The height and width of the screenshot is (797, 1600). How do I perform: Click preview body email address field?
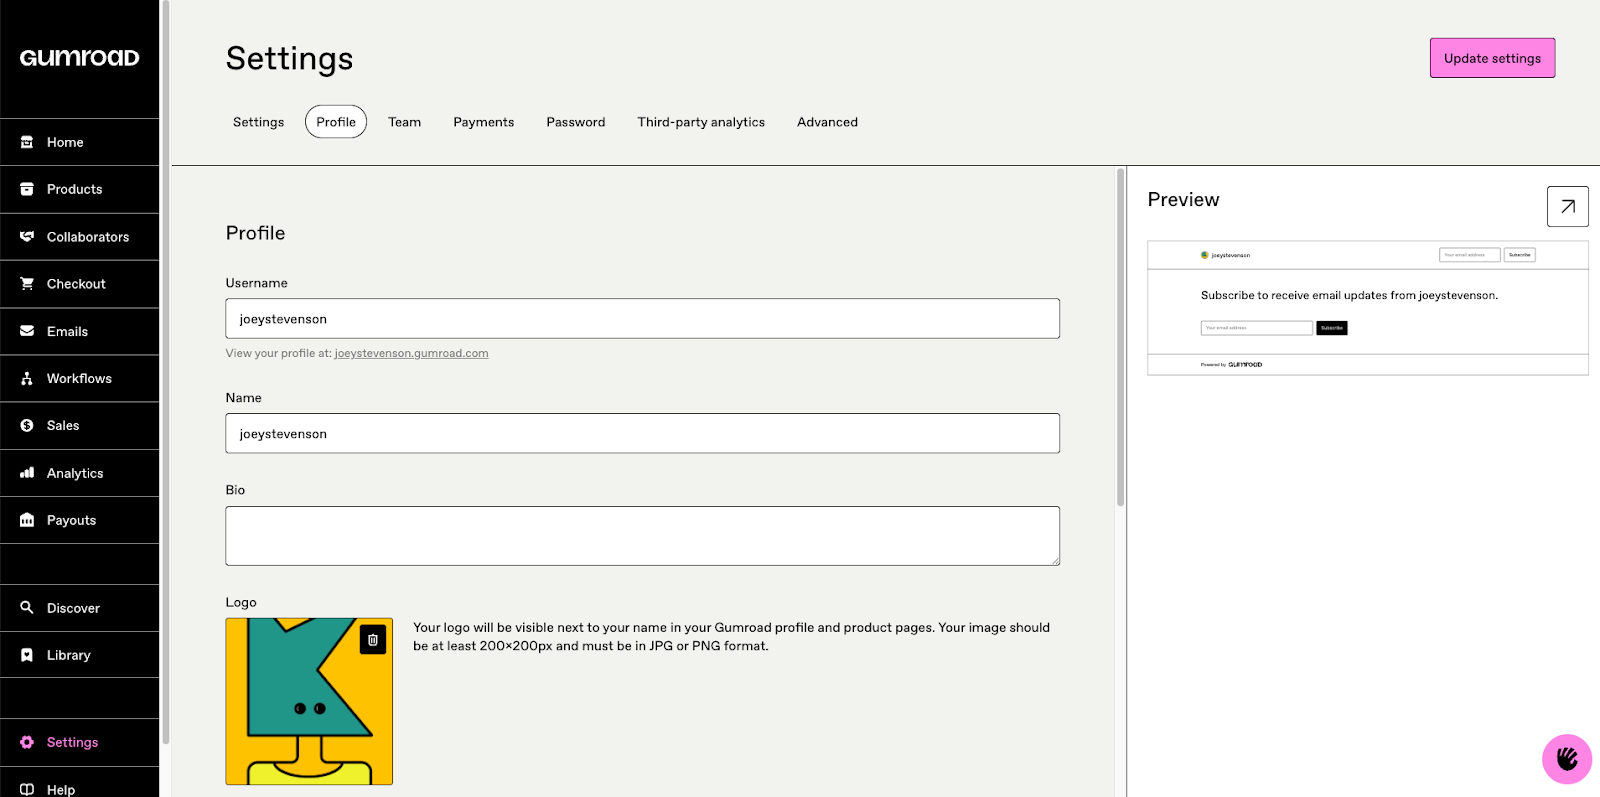click(x=1257, y=328)
